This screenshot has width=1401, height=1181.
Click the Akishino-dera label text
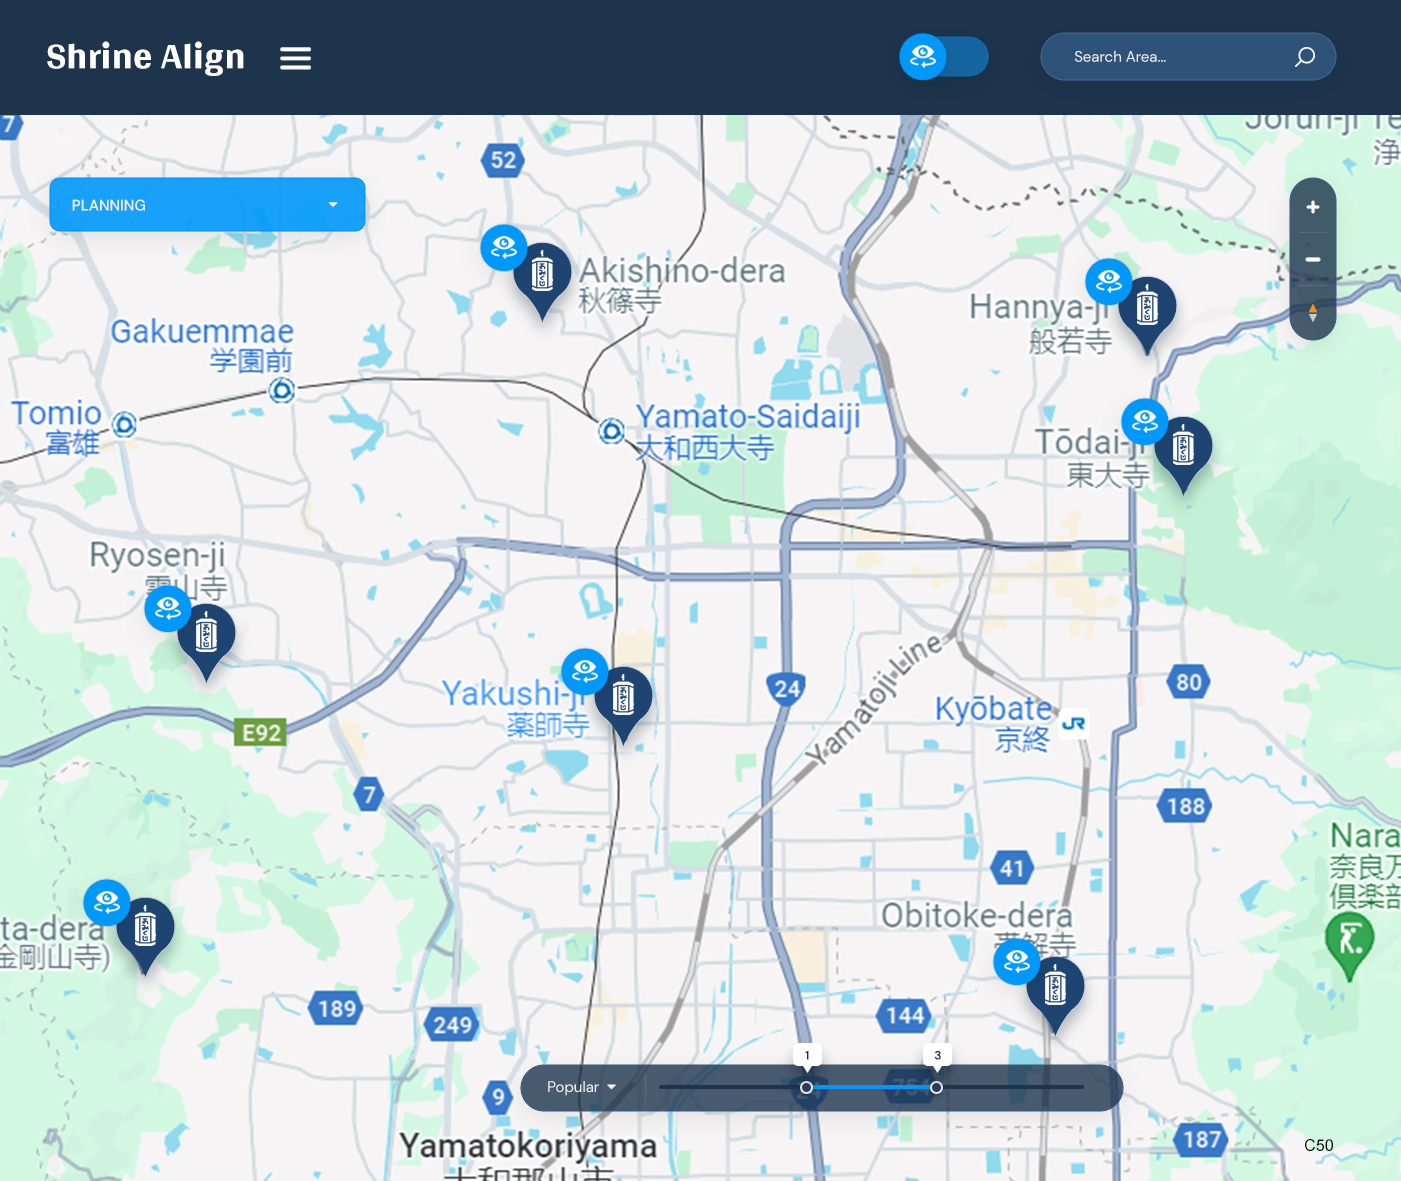(x=682, y=271)
